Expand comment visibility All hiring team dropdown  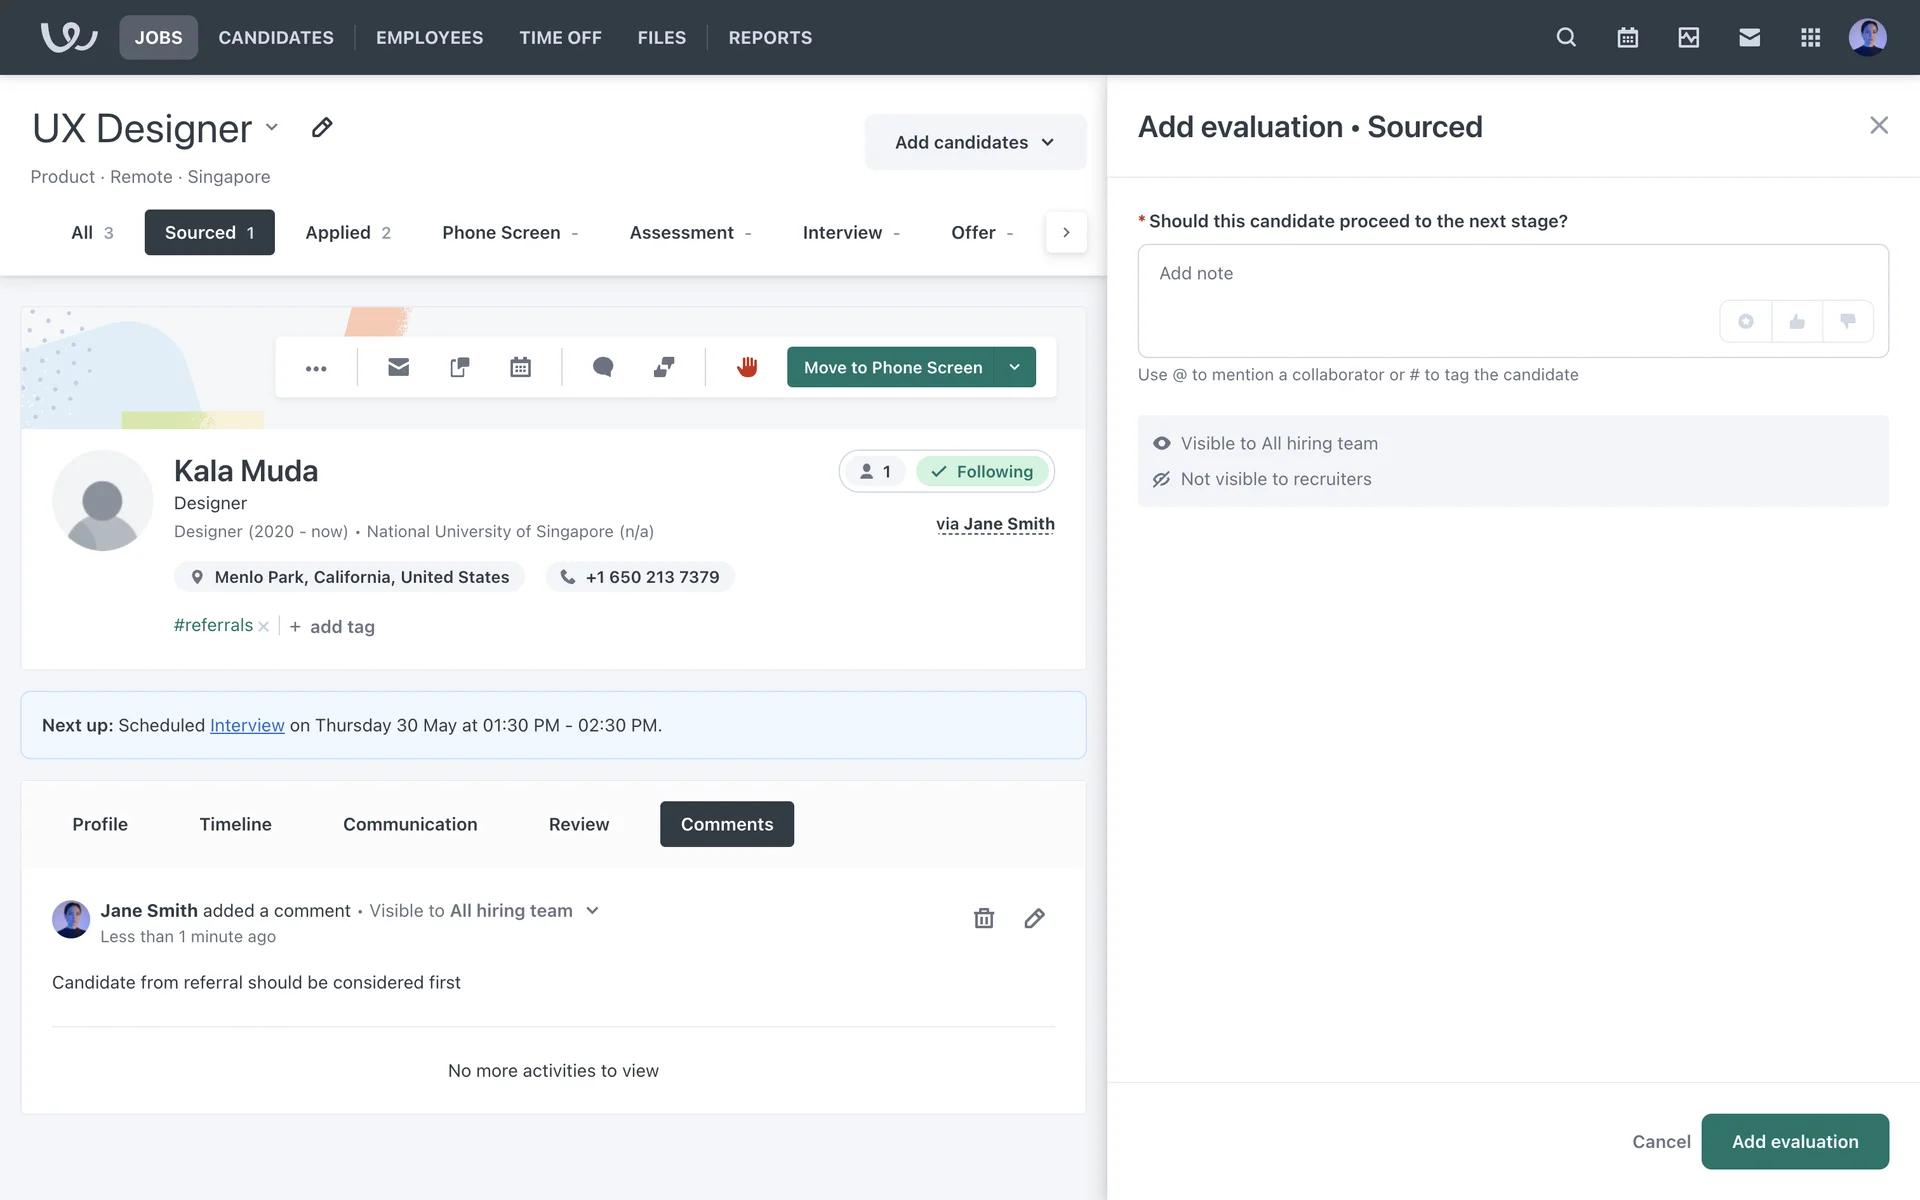592,911
